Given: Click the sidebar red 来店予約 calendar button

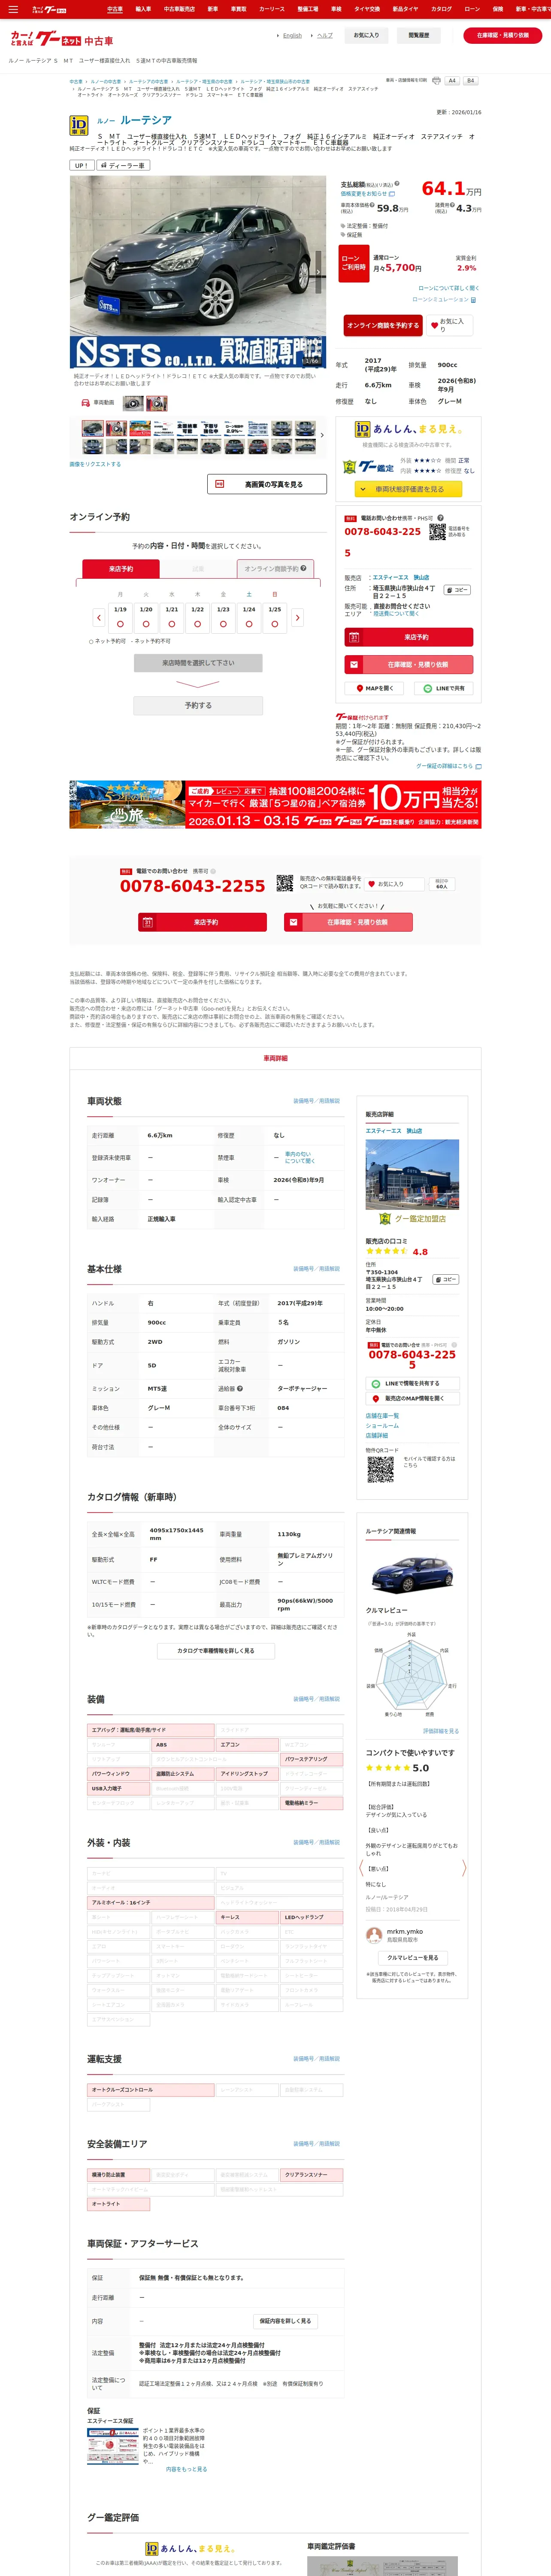Looking at the screenshot, I should (x=409, y=637).
